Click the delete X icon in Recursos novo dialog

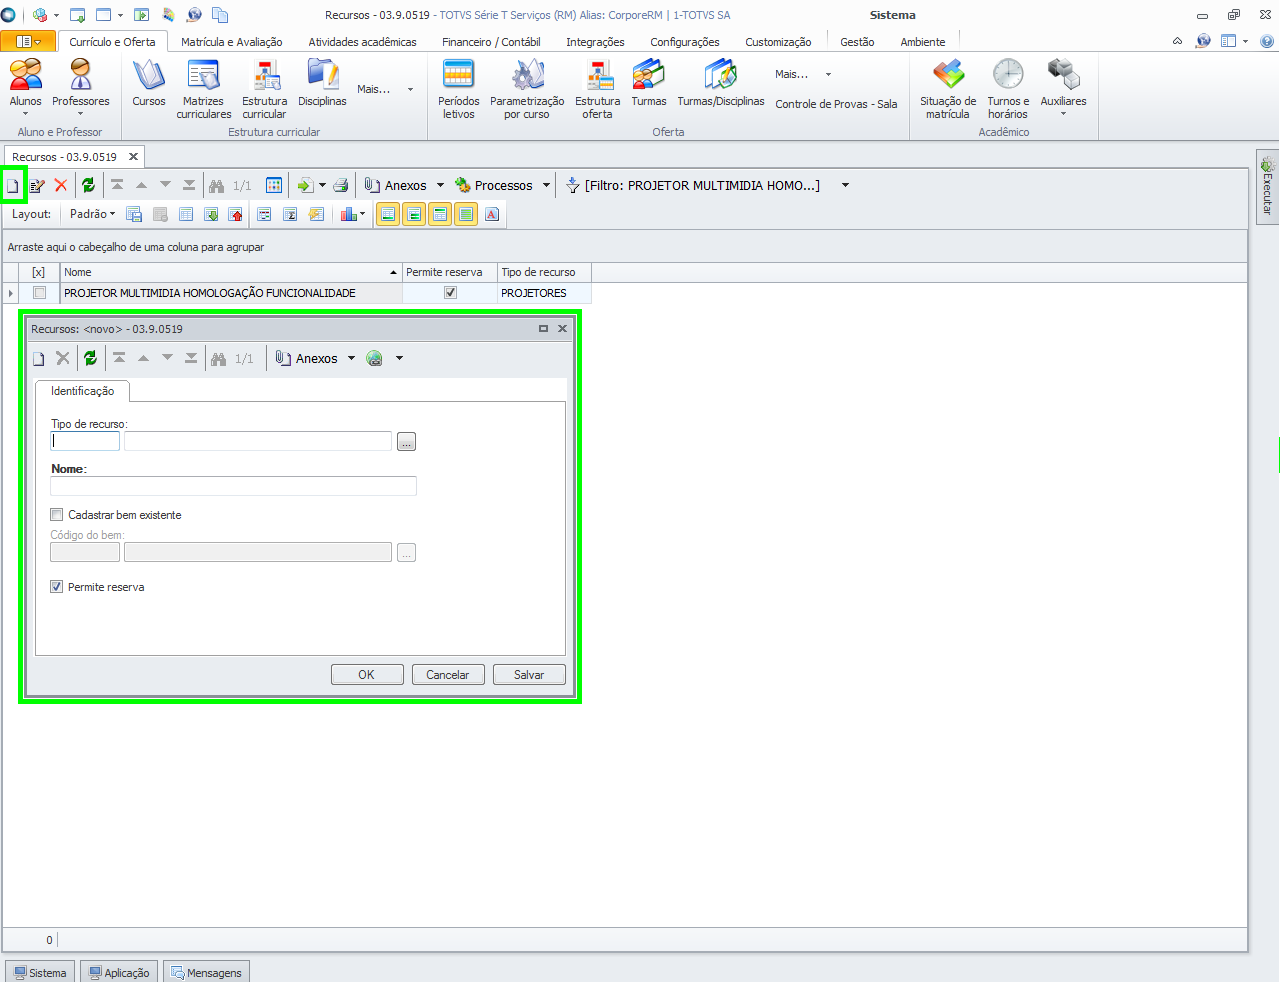tap(63, 358)
